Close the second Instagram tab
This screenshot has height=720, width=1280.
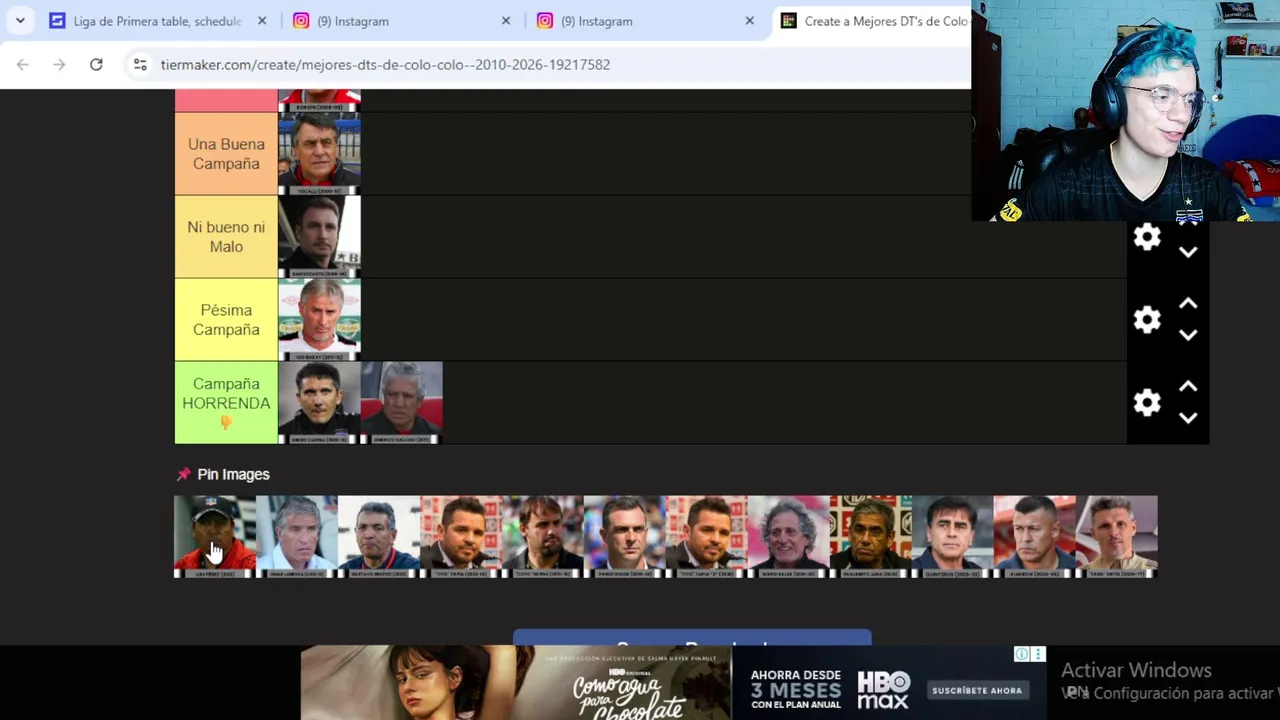click(750, 21)
